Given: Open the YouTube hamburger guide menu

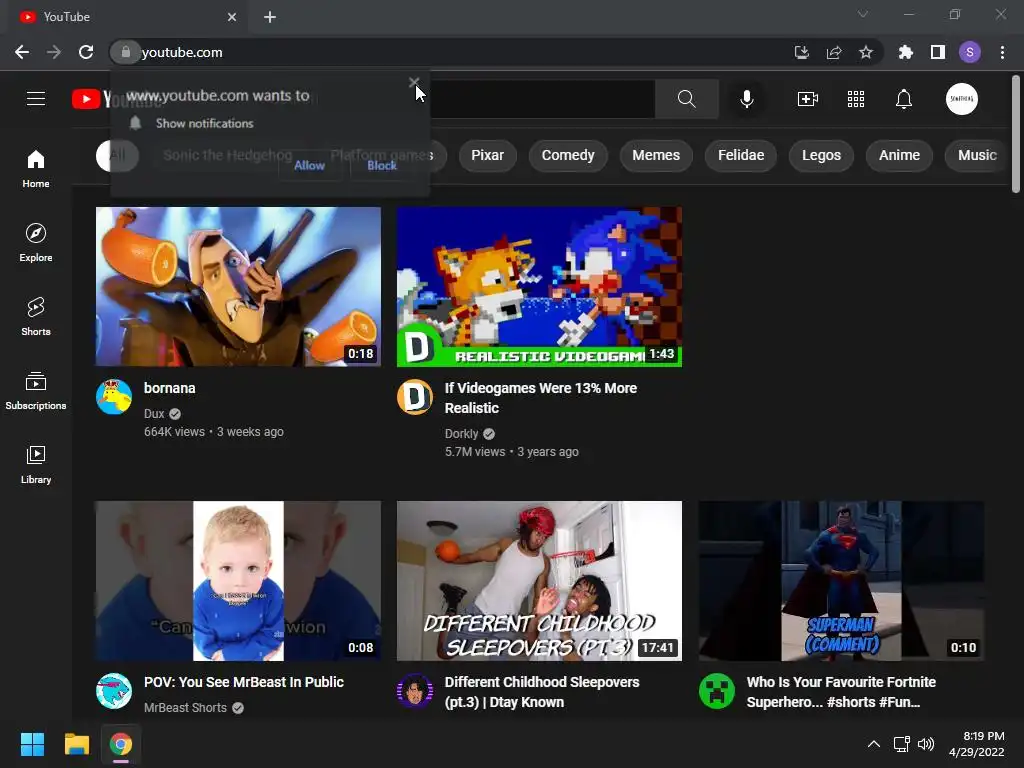Looking at the screenshot, I should click(x=36, y=99).
